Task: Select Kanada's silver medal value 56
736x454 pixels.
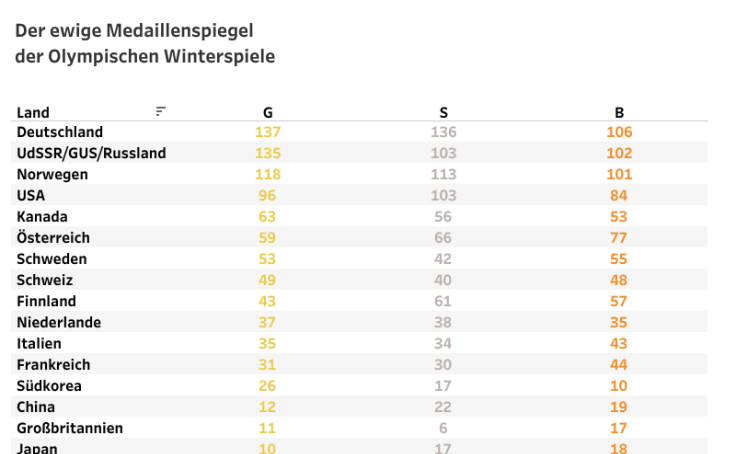Action: 443,216
